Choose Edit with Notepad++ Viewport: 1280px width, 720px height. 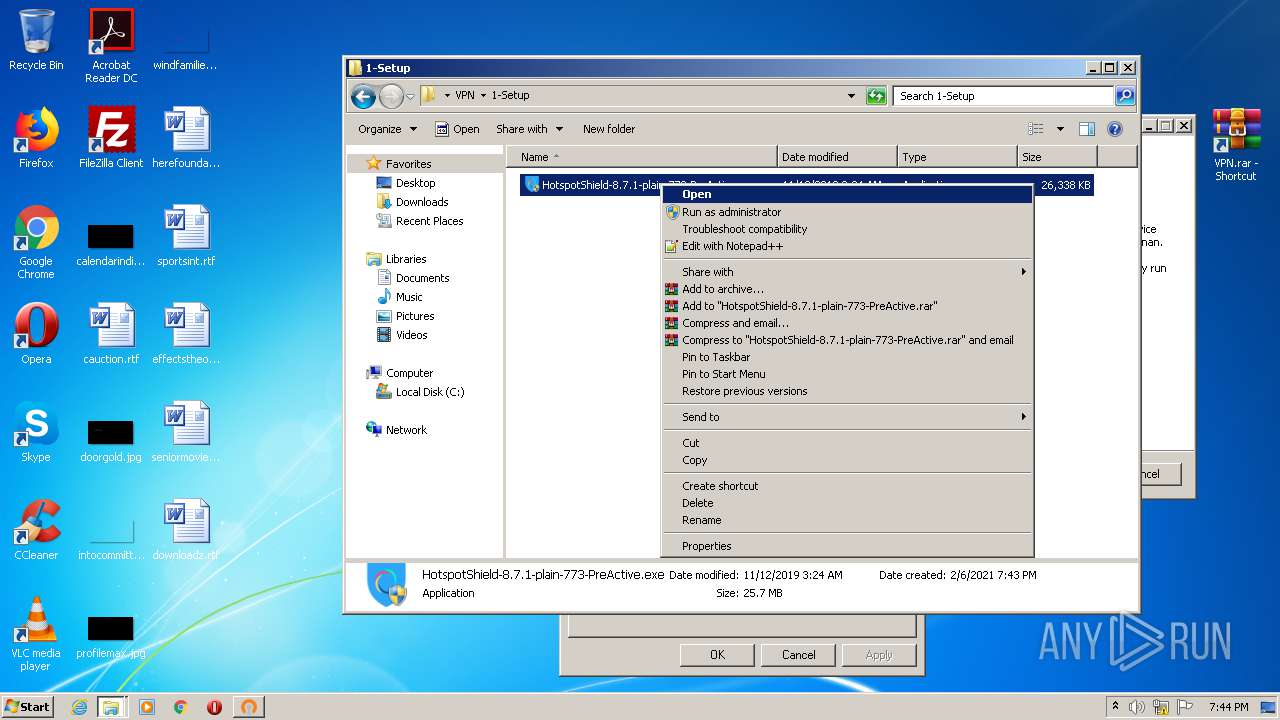[x=847, y=246]
